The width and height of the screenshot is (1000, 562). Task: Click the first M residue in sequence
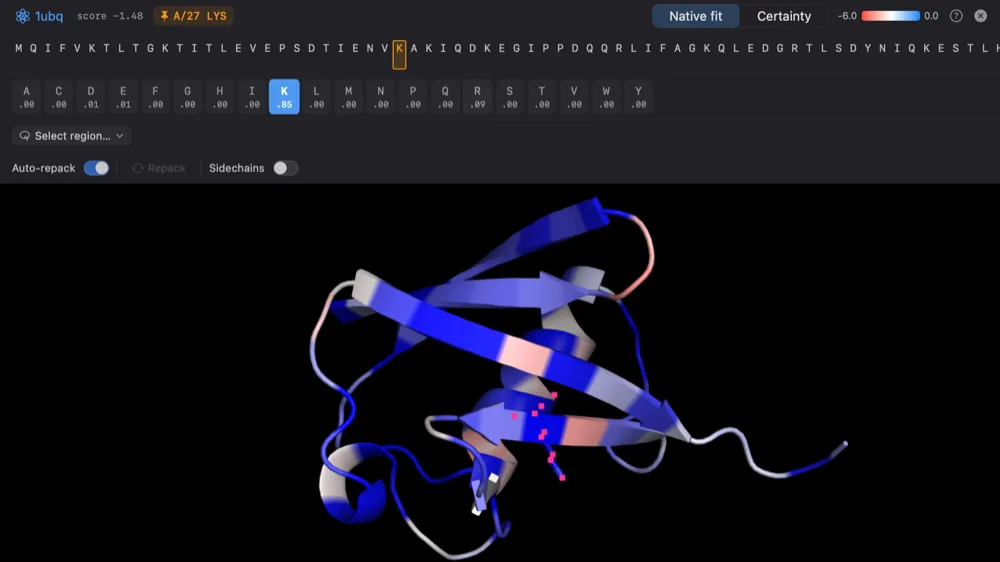click(x=18, y=48)
